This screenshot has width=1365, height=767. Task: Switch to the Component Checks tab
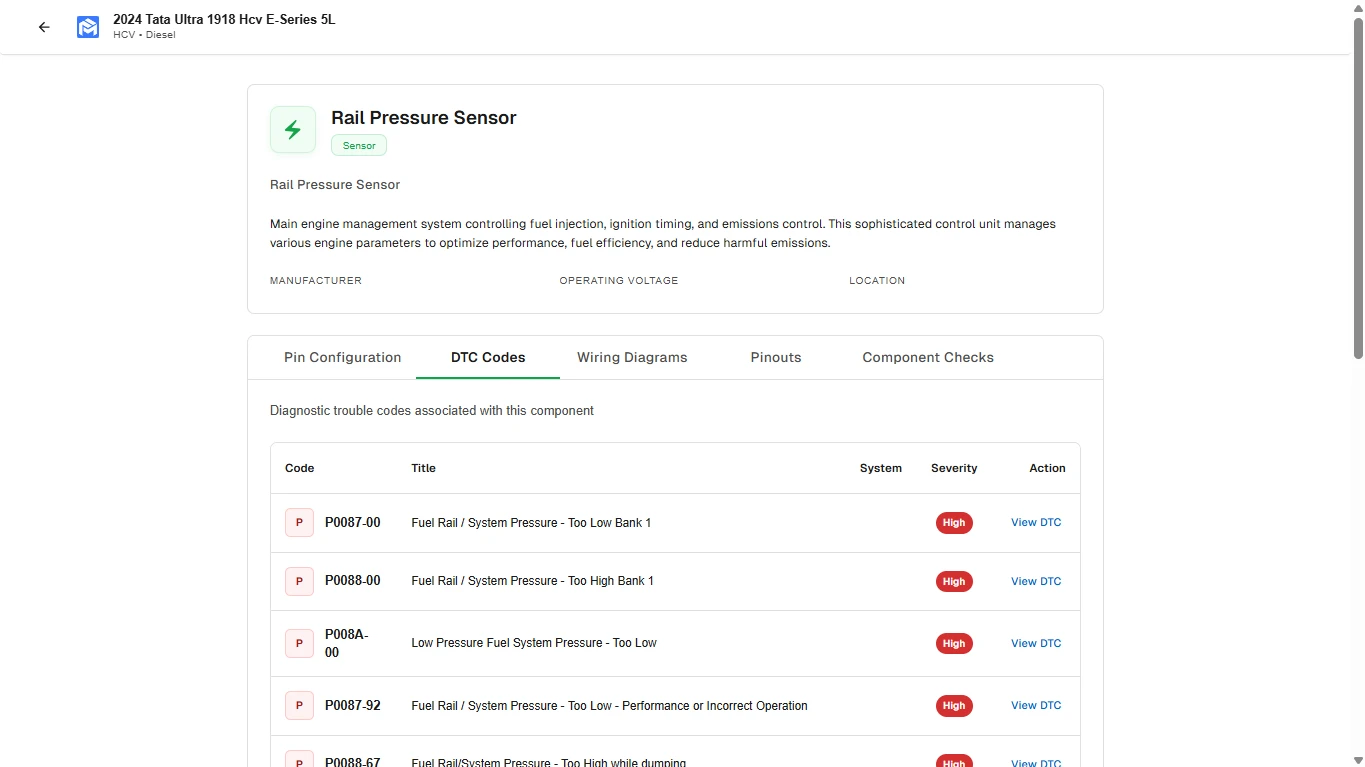[928, 357]
